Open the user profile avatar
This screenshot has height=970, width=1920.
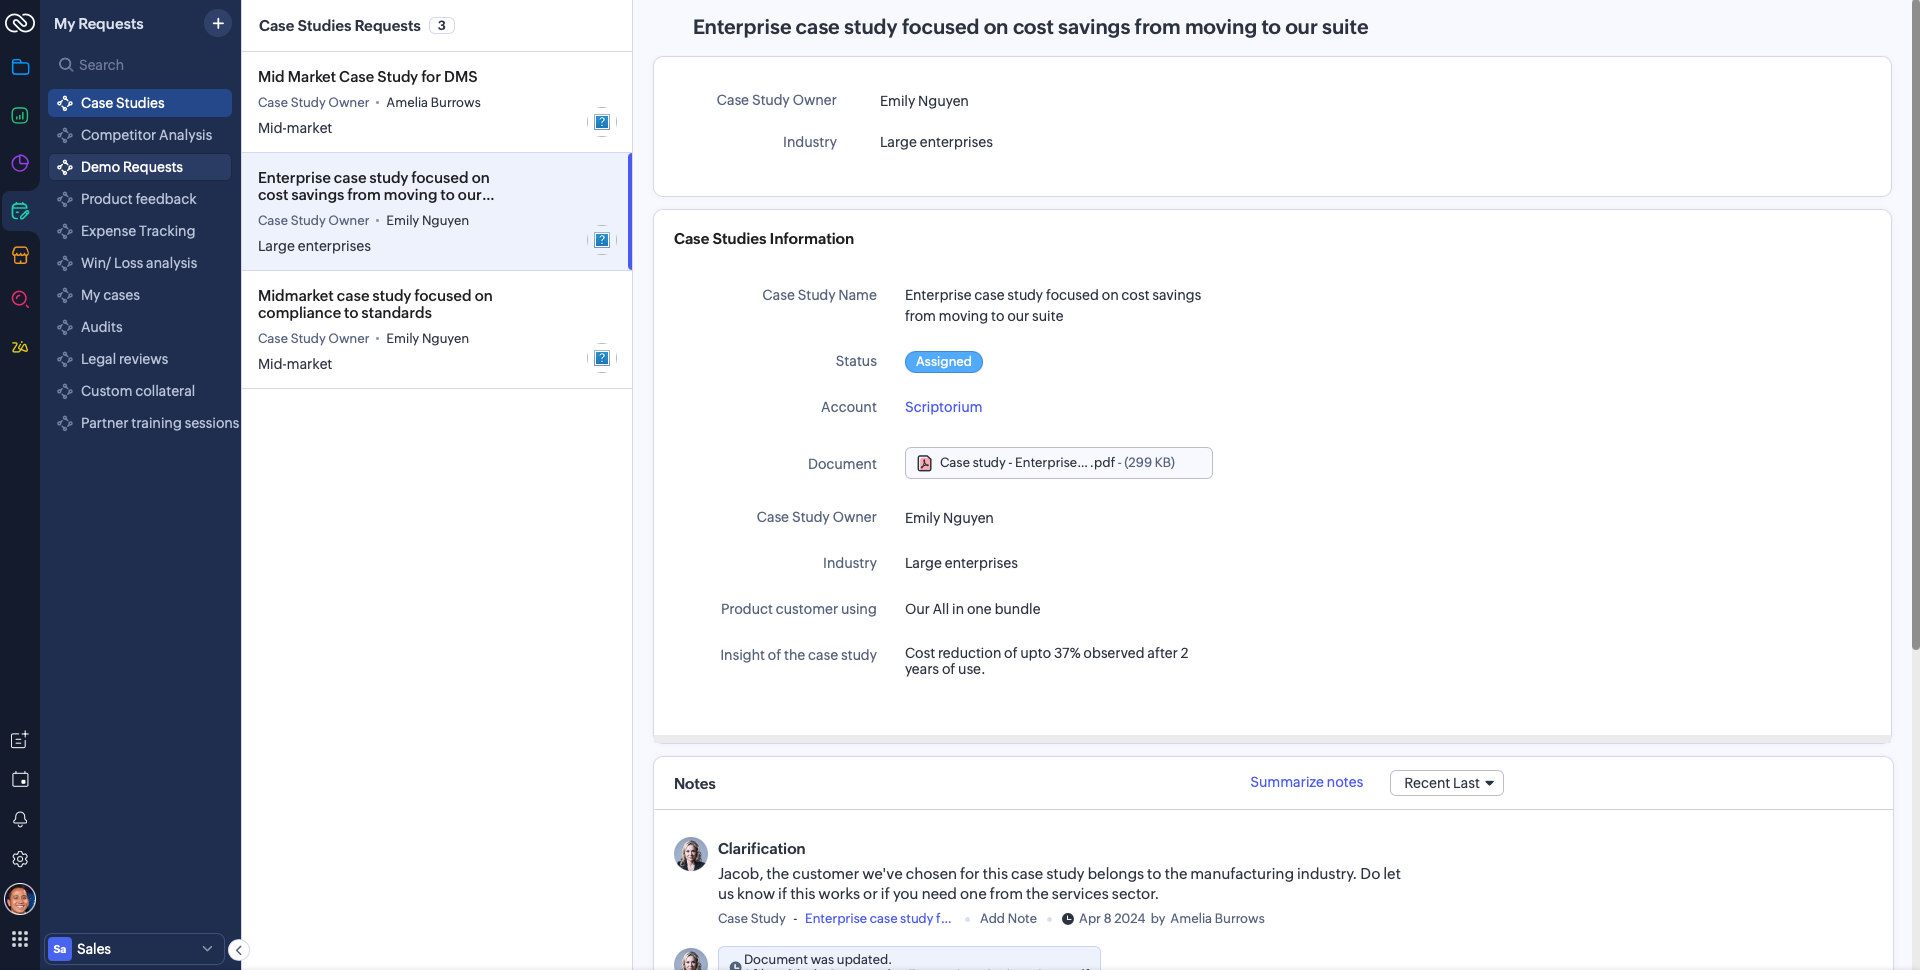(x=20, y=899)
